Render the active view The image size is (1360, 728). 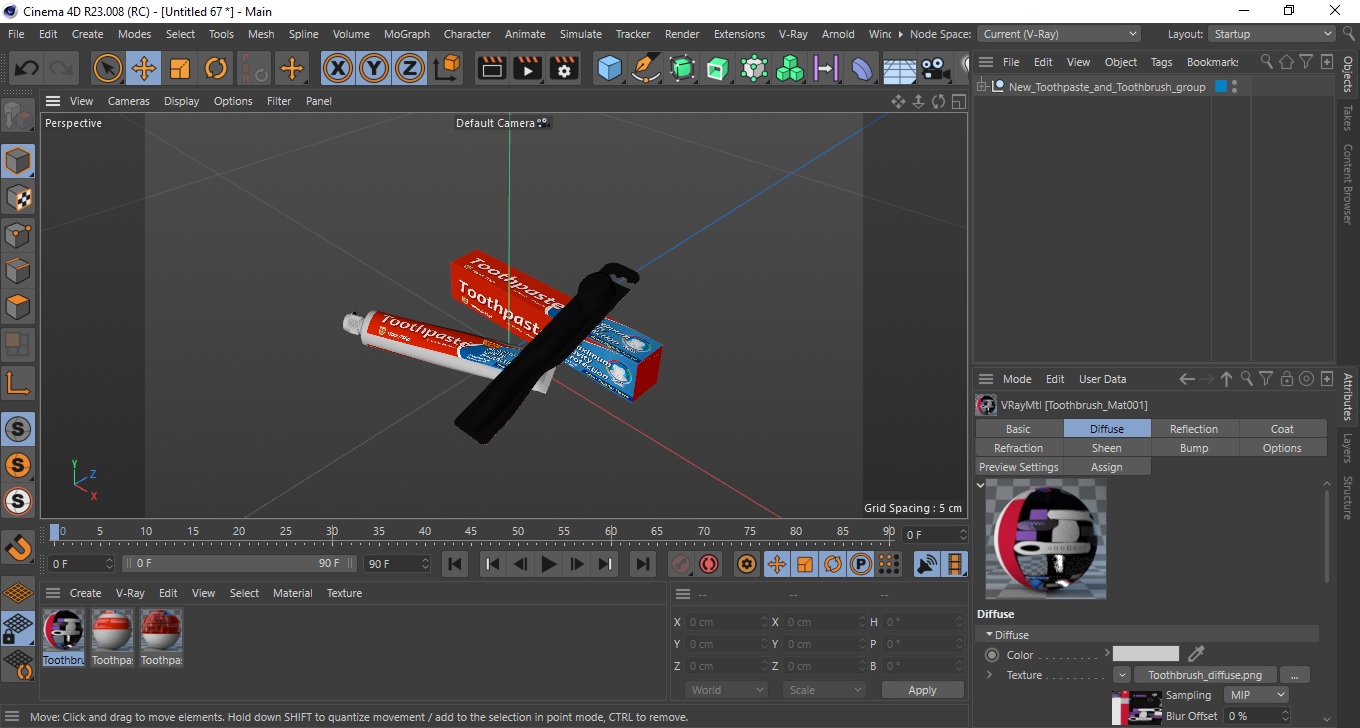pyautogui.click(x=492, y=69)
